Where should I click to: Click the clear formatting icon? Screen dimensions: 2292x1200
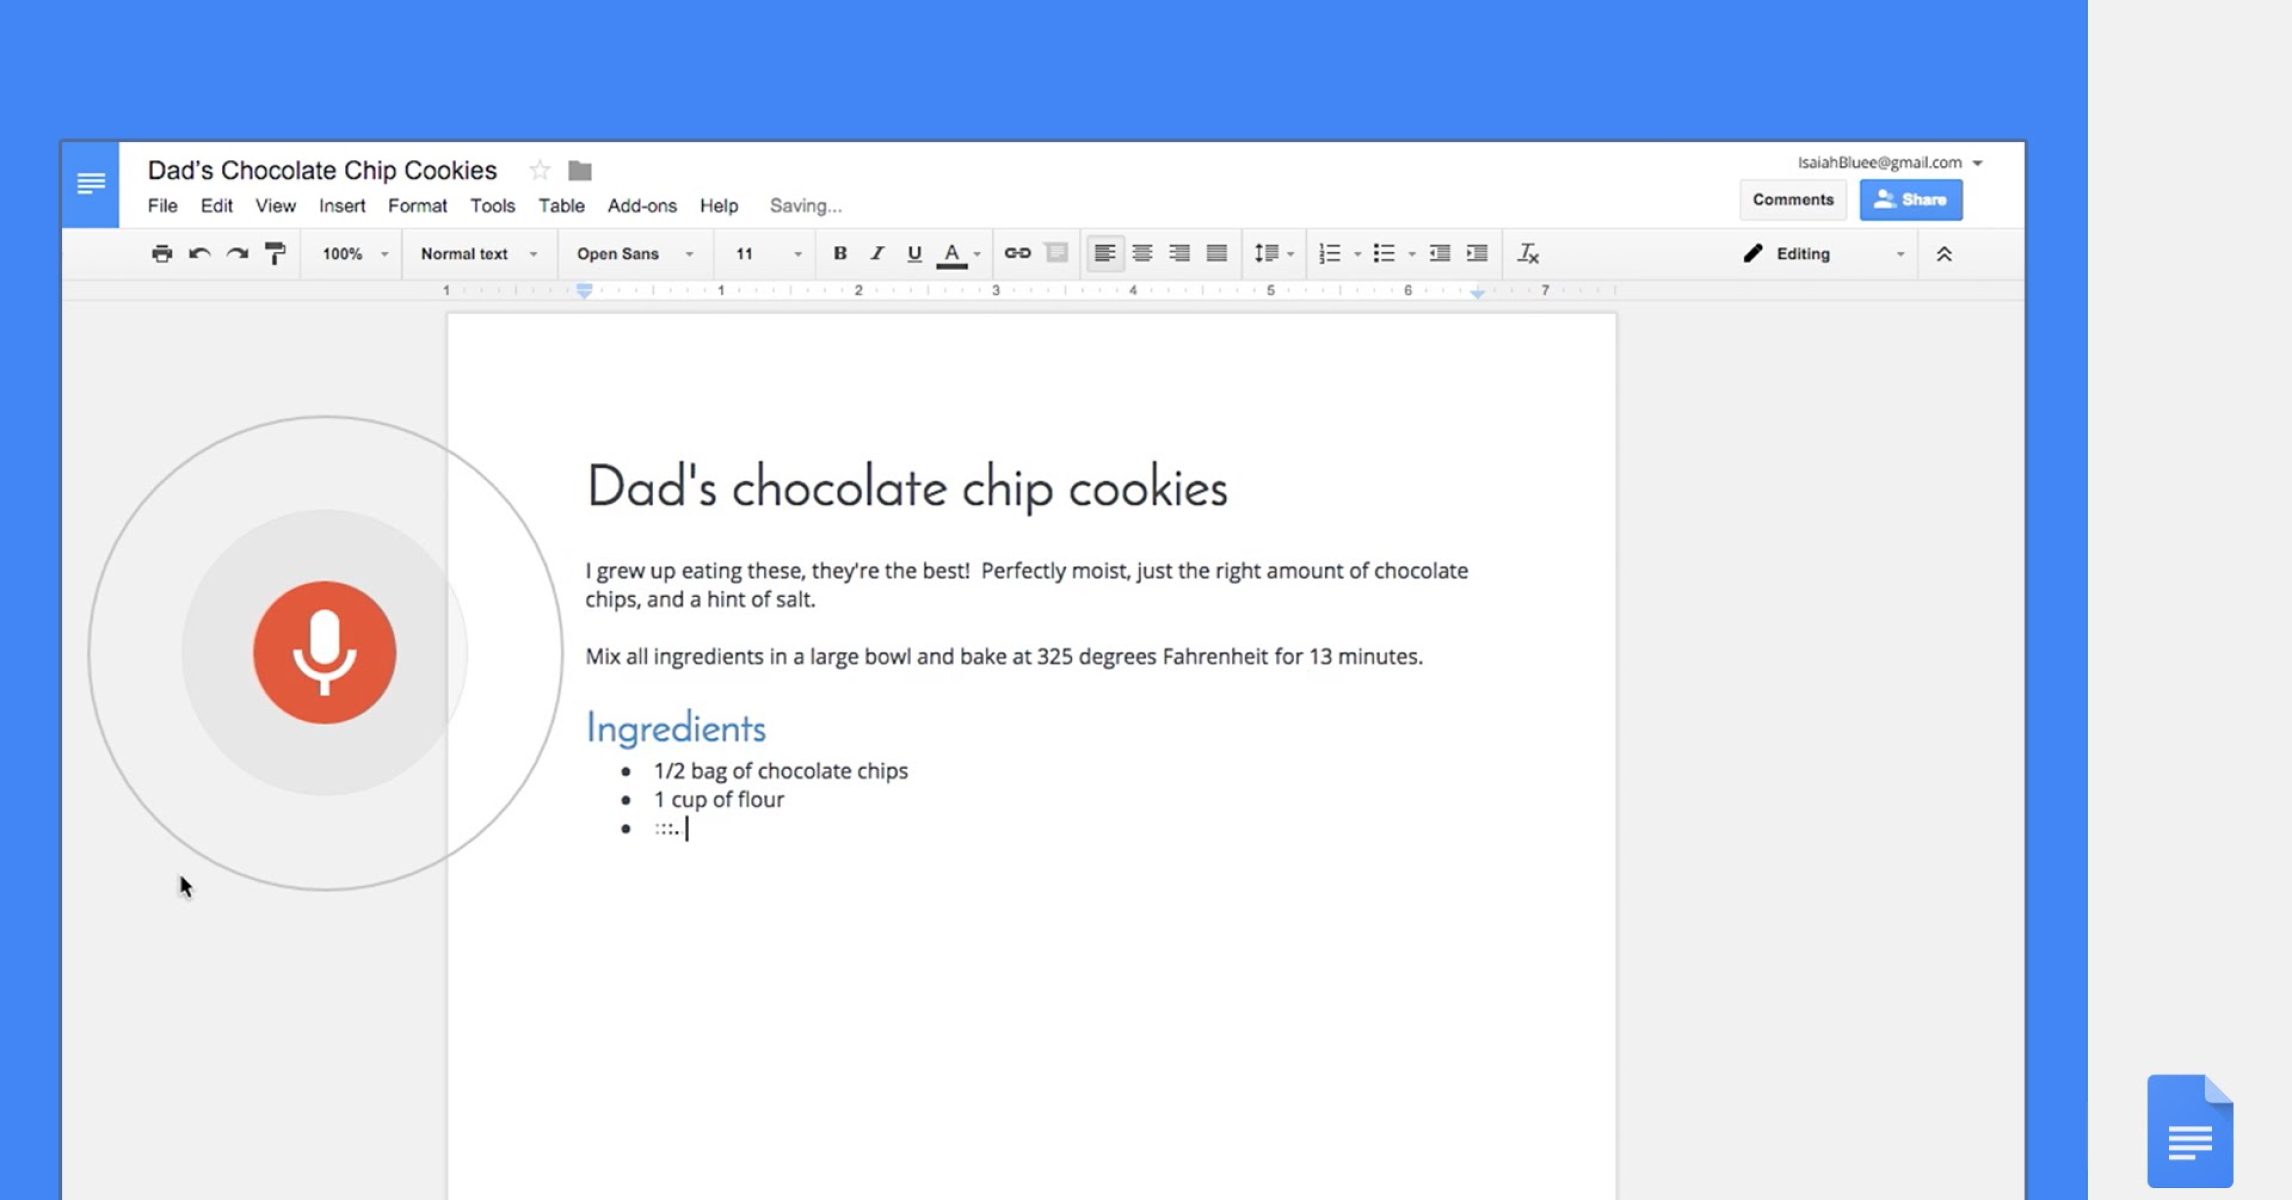(x=1527, y=254)
